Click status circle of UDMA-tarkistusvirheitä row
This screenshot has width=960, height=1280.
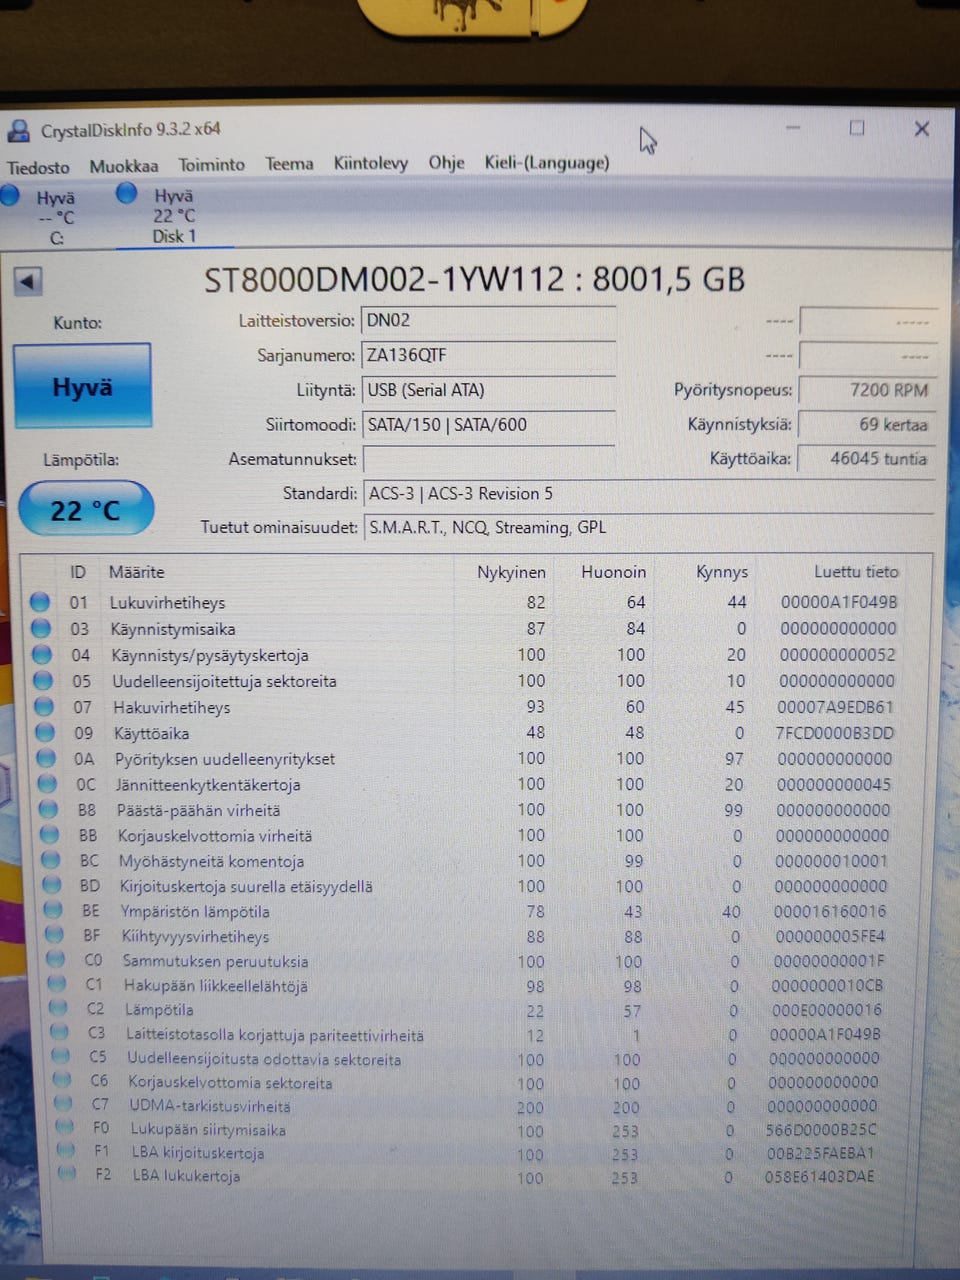point(64,1104)
